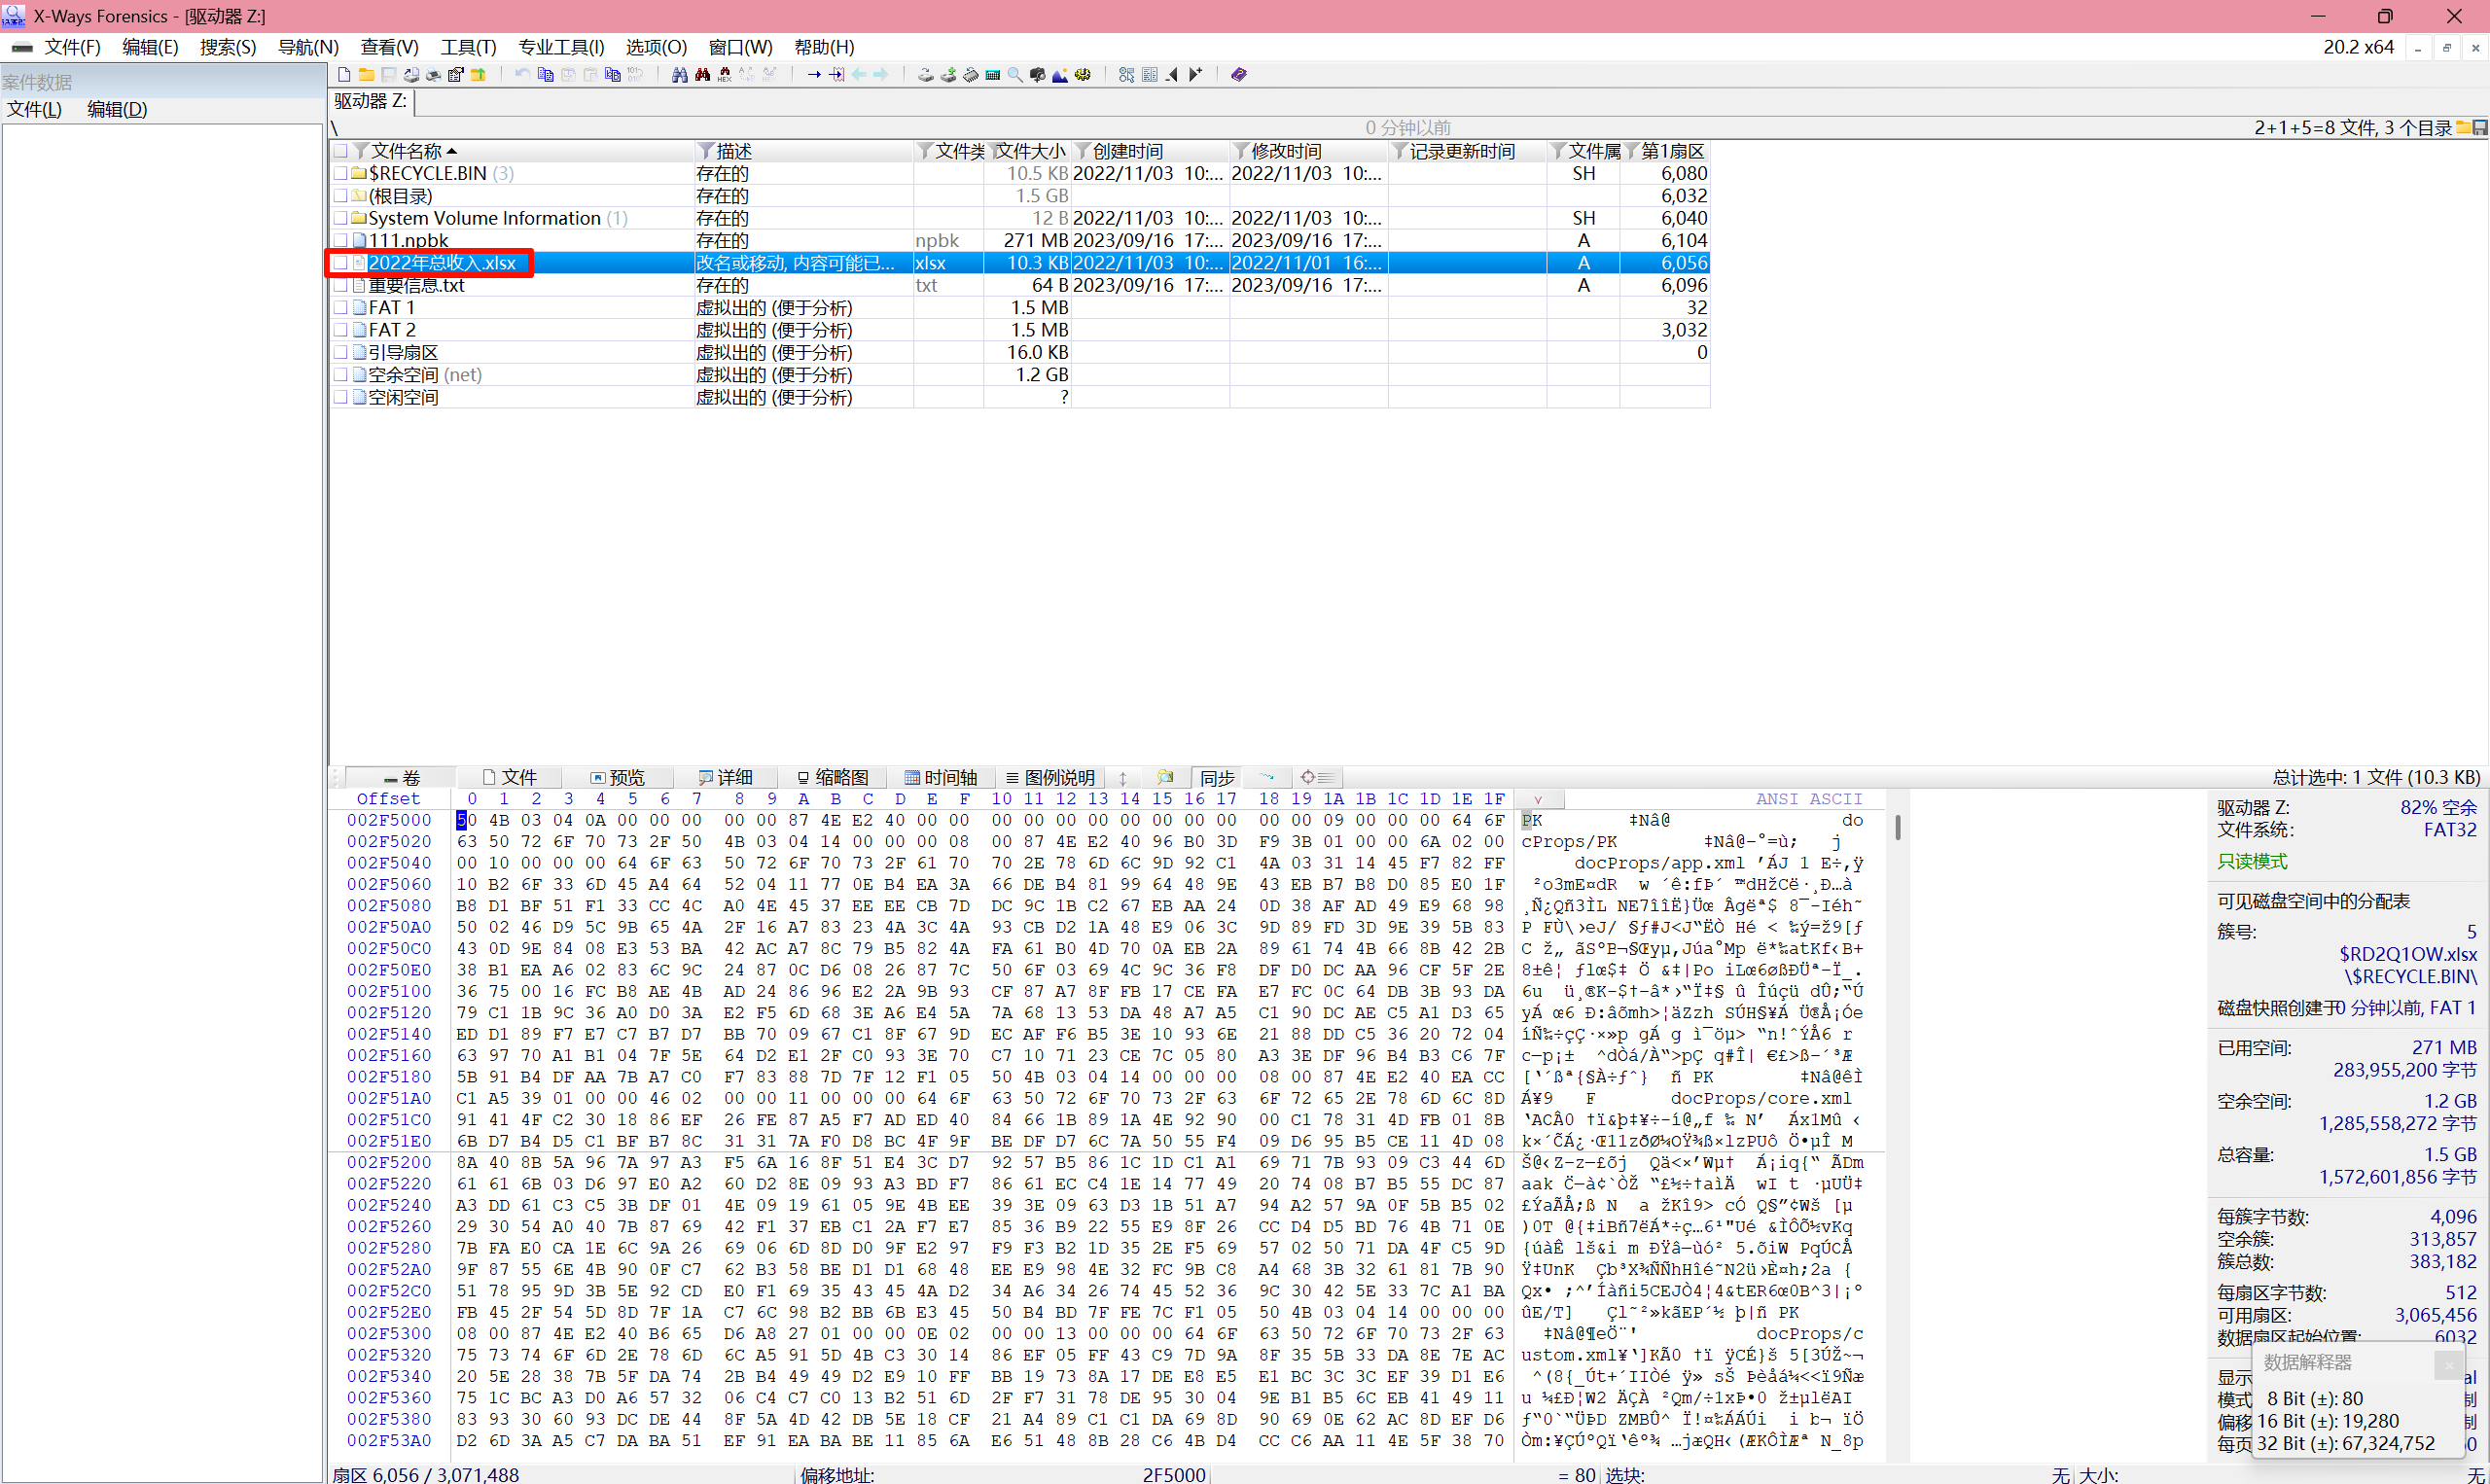Click the camera snapshot toolbar icon
The image size is (2490, 1484).
[1038, 75]
